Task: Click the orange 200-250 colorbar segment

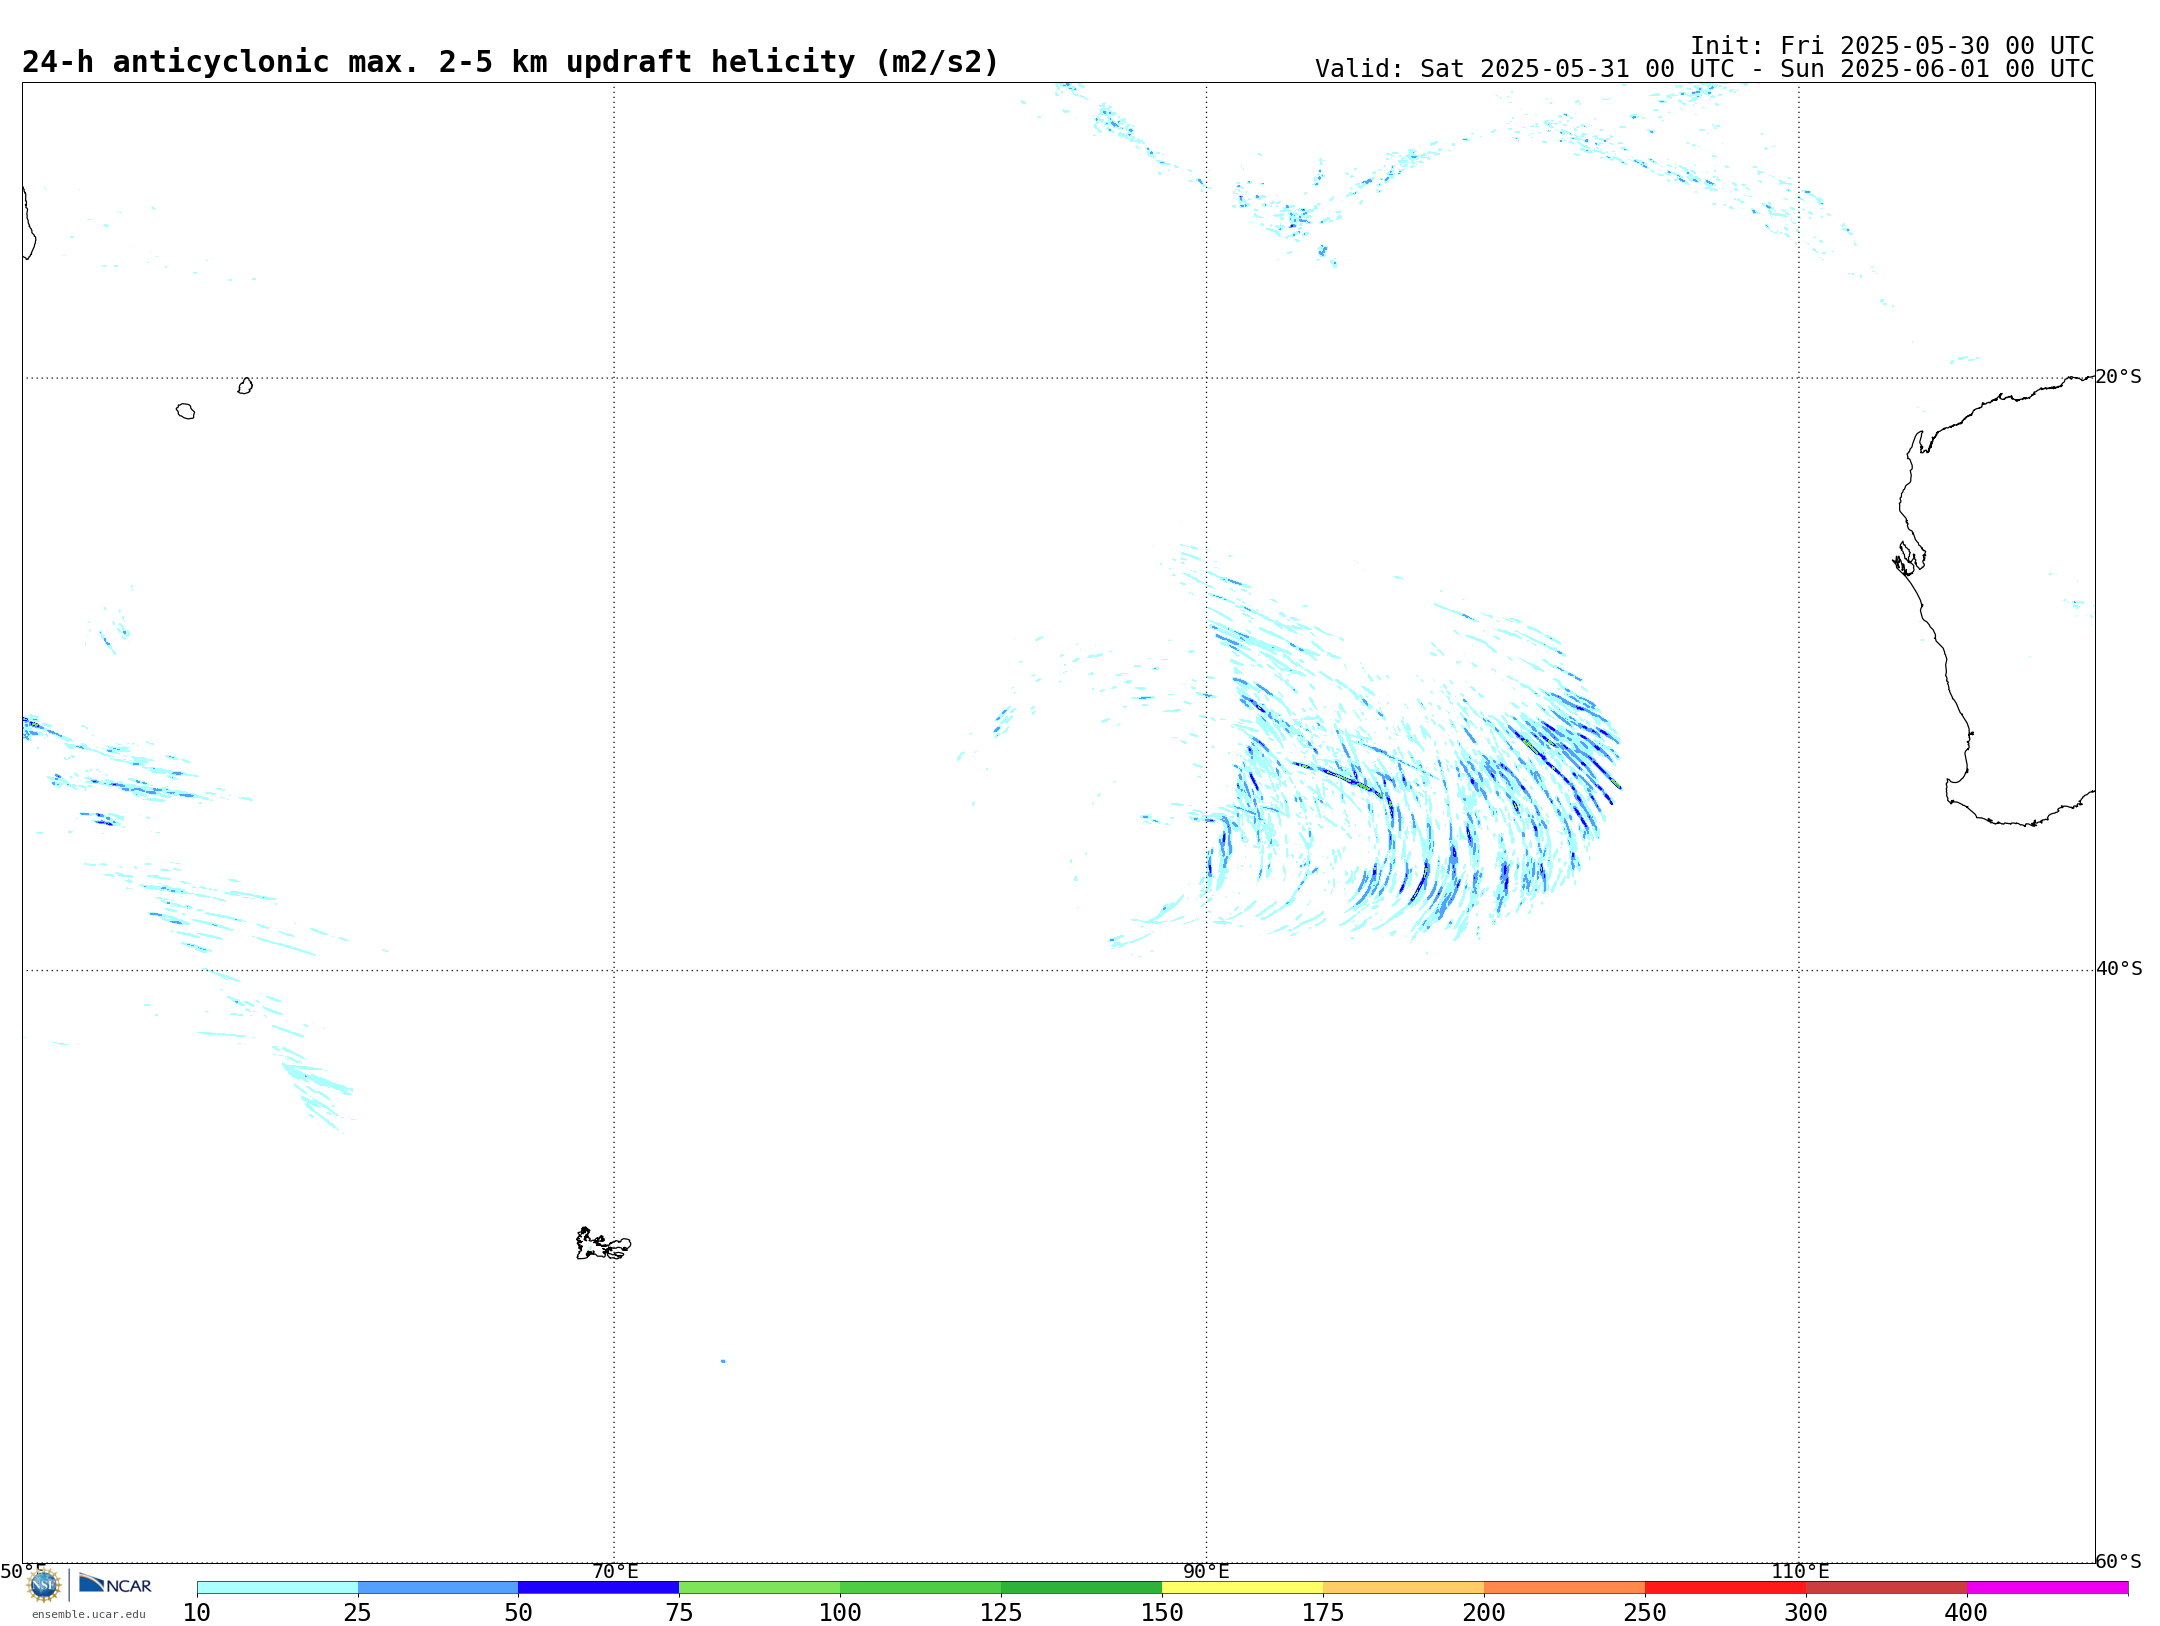Action: click(x=1565, y=1588)
